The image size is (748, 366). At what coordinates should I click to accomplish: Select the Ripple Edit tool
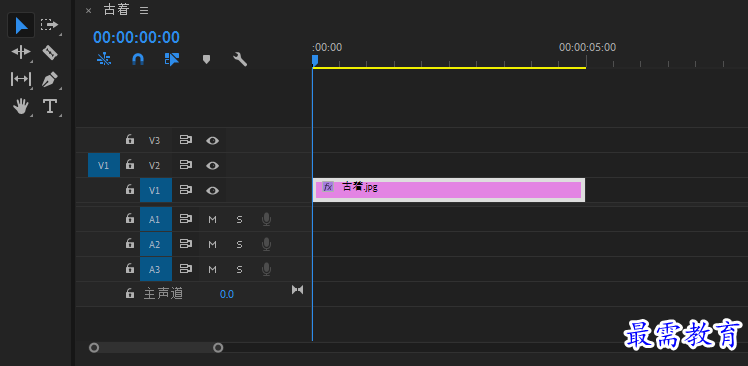point(21,52)
